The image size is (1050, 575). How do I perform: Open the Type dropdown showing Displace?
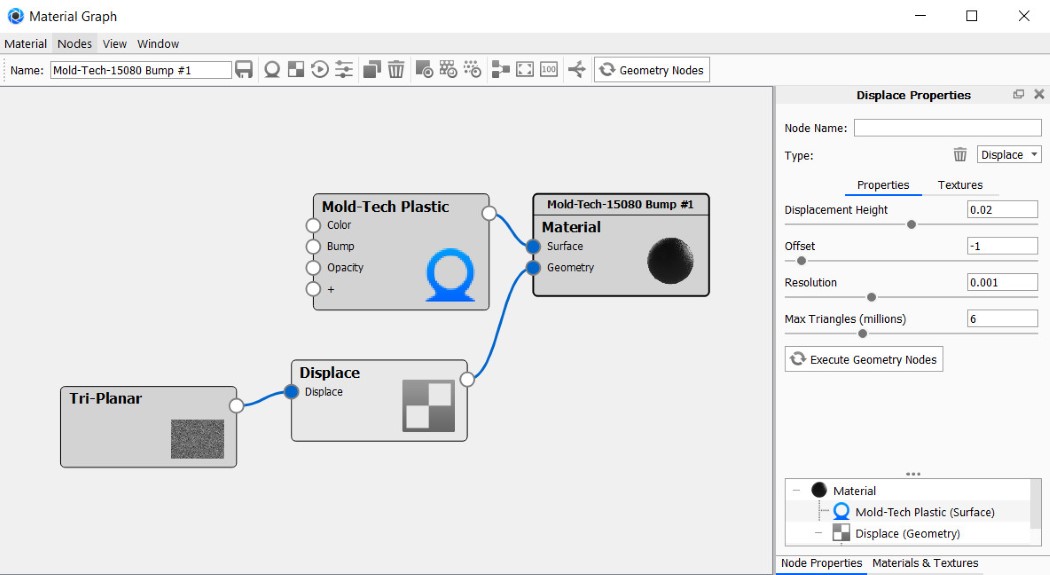coord(1009,155)
